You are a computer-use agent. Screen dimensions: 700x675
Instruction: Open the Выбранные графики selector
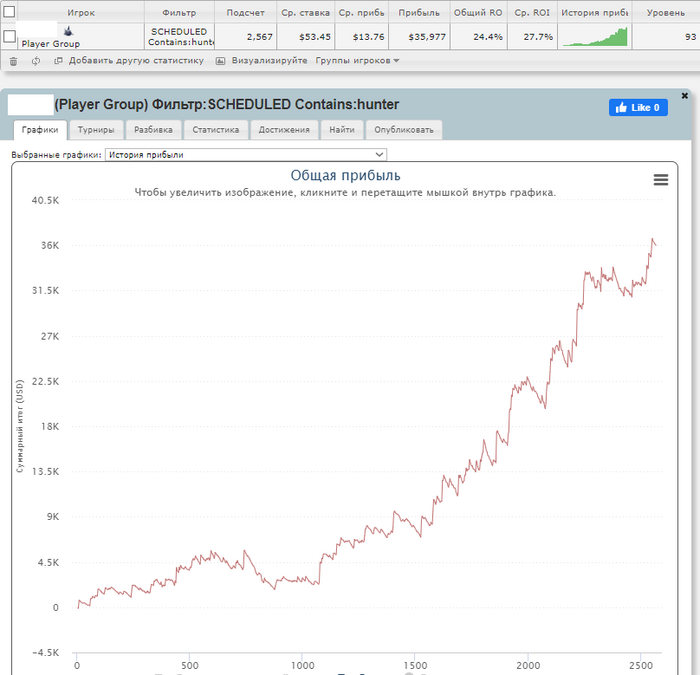(x=246, y=154)
